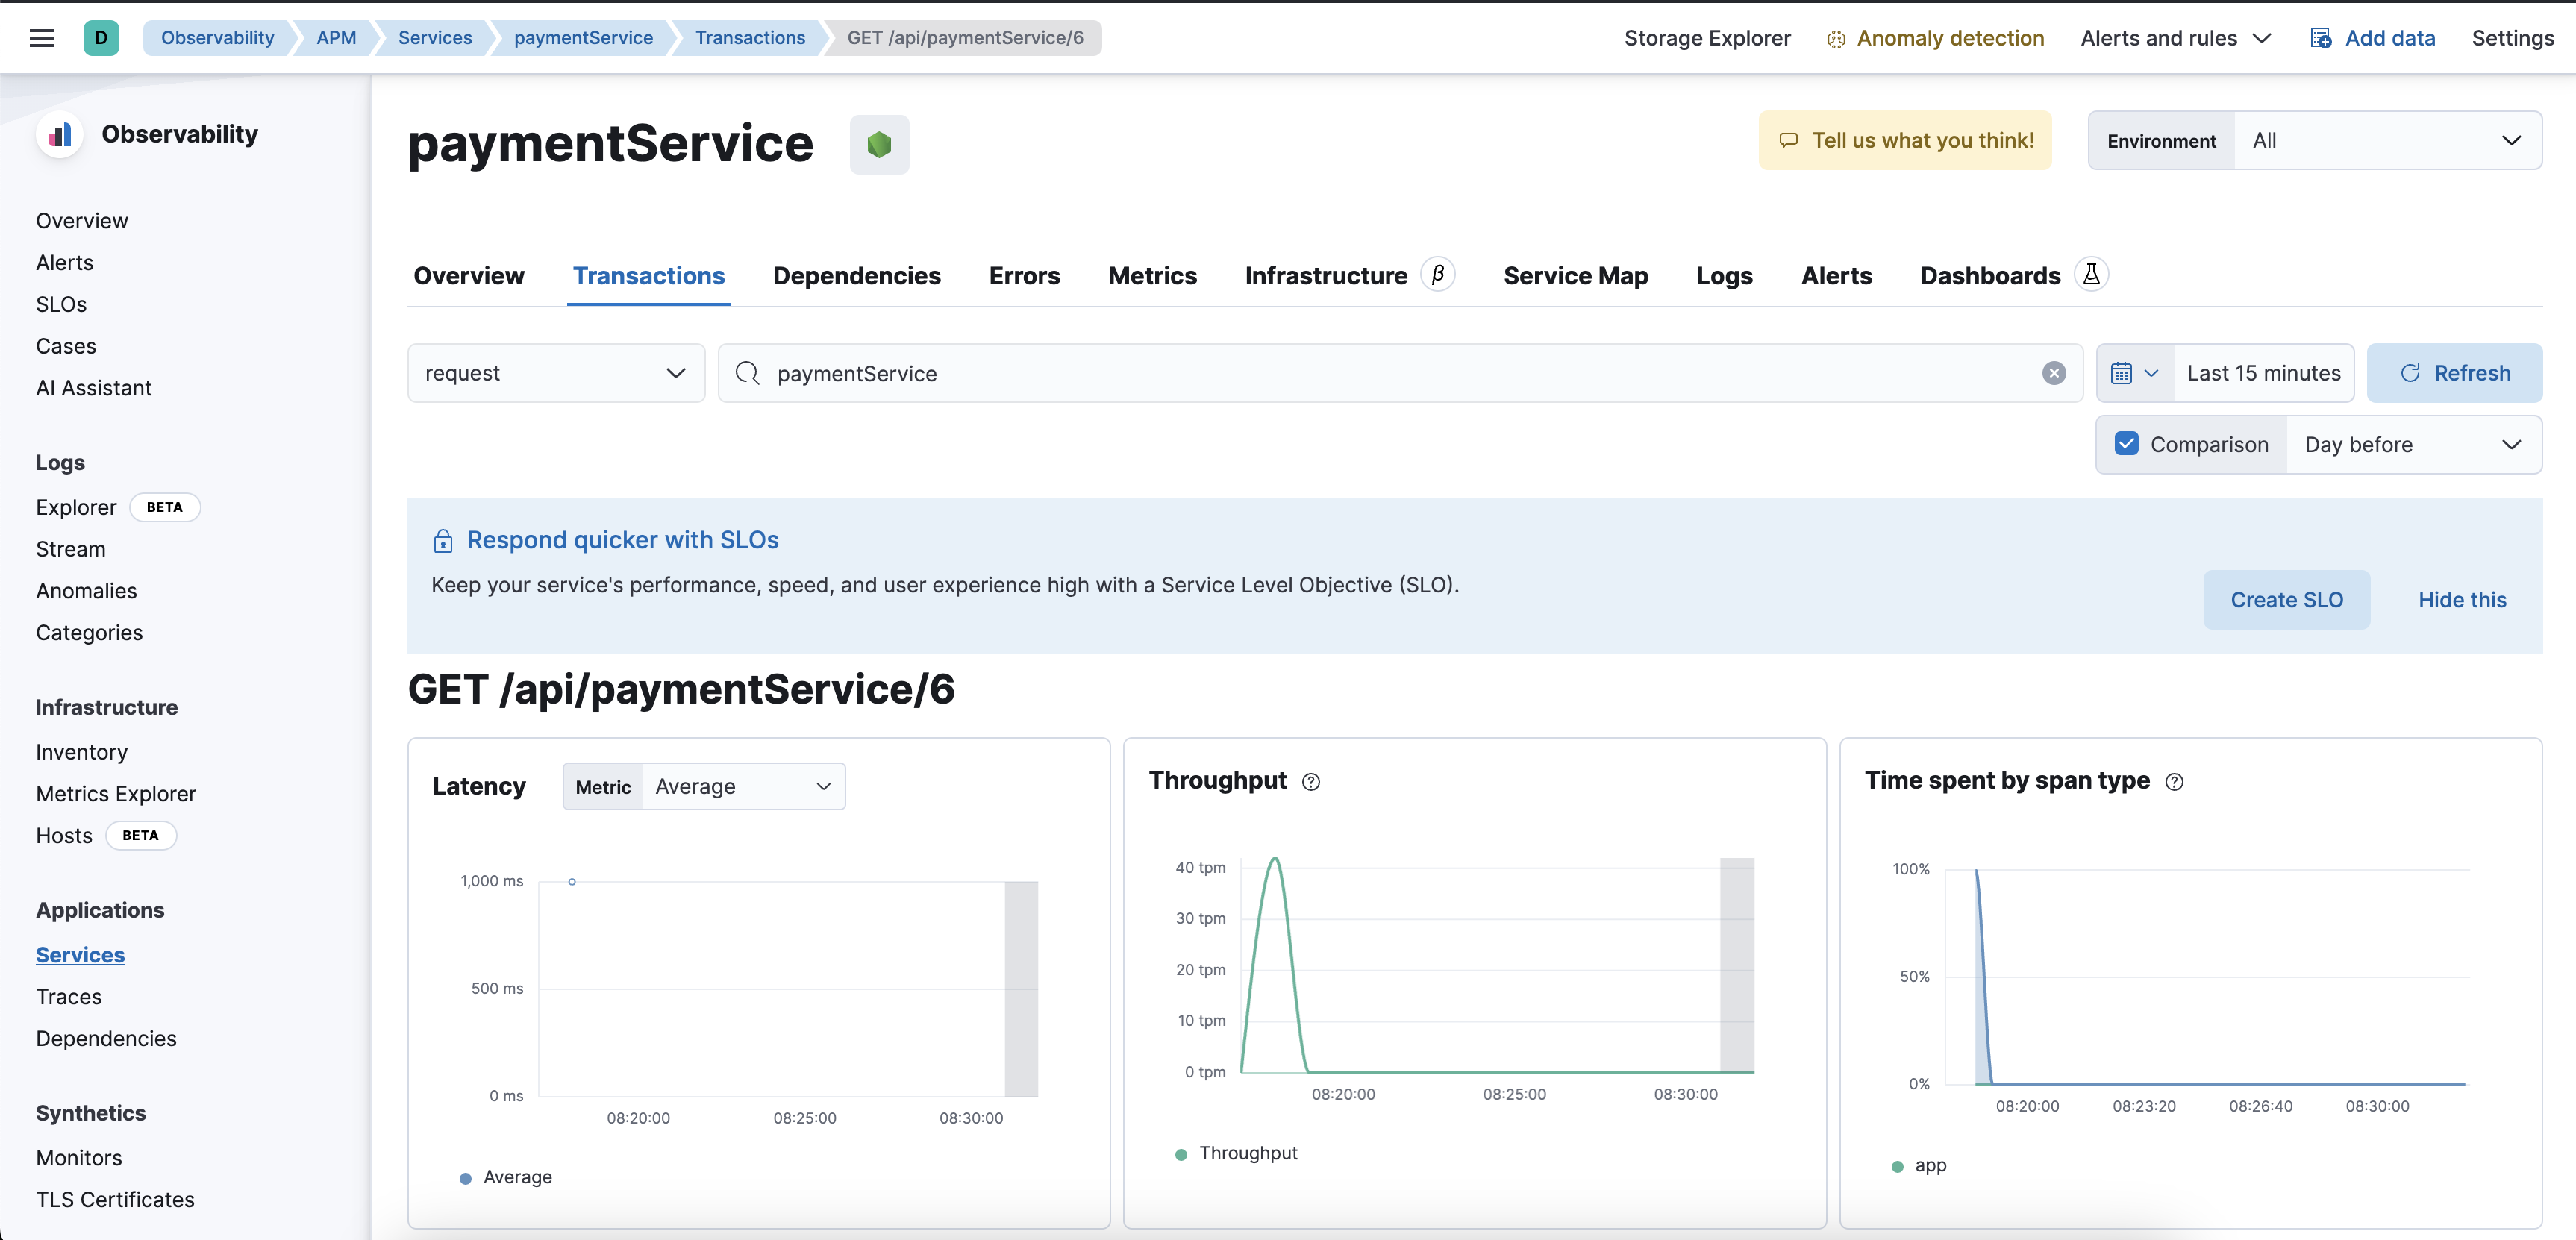
Task: Open Throughput help tooltip icon
Action: (x=1311, y=782)
